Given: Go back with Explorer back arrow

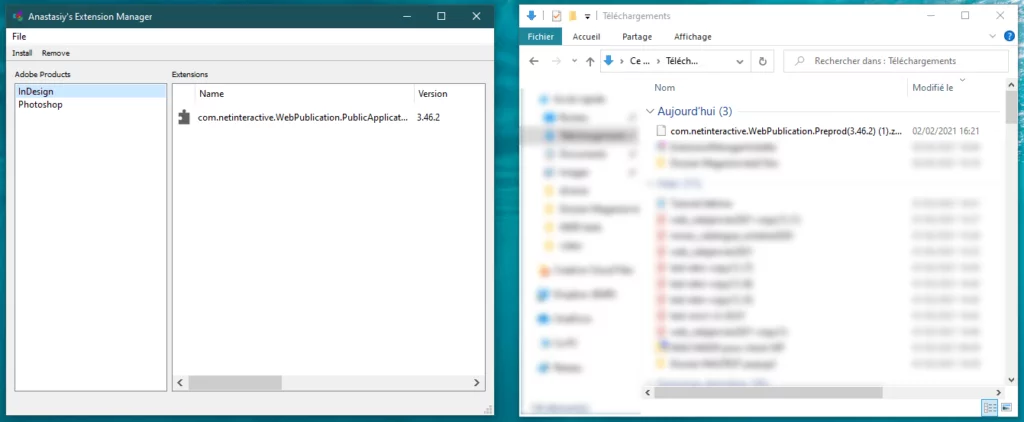Looking at the screenshot, I should coord(534,61).
